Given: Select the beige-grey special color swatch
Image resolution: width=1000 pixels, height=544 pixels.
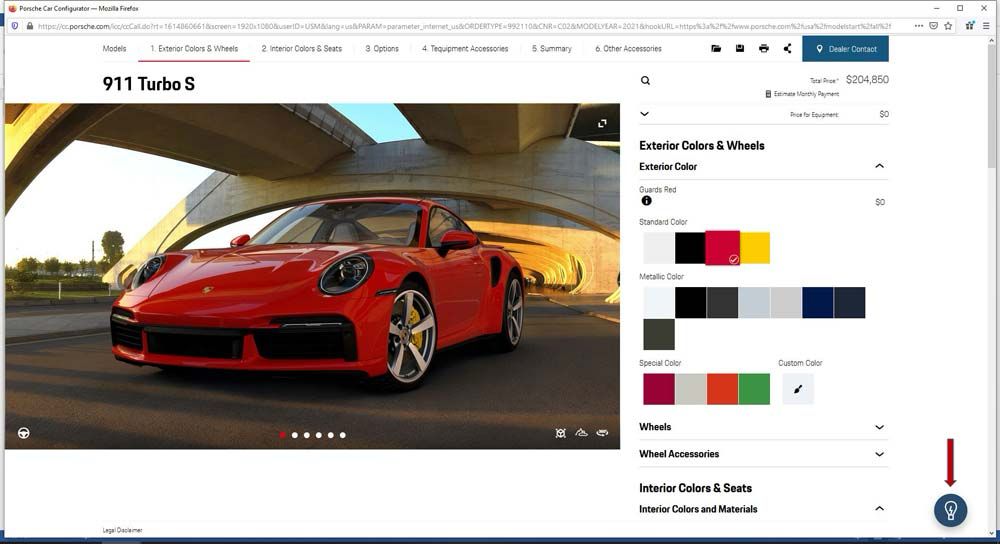Looking at the screenshot, I should [691, 389].
